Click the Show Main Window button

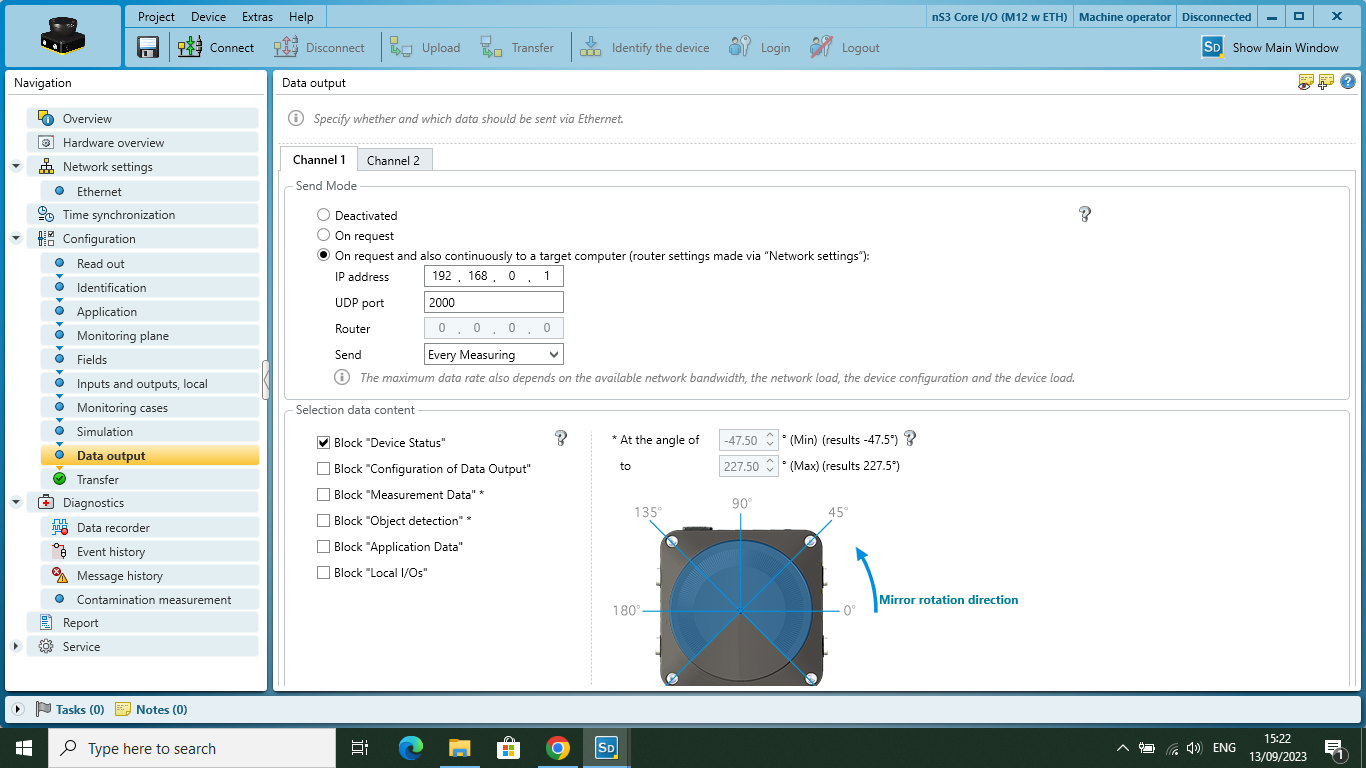pos(1271,47)
